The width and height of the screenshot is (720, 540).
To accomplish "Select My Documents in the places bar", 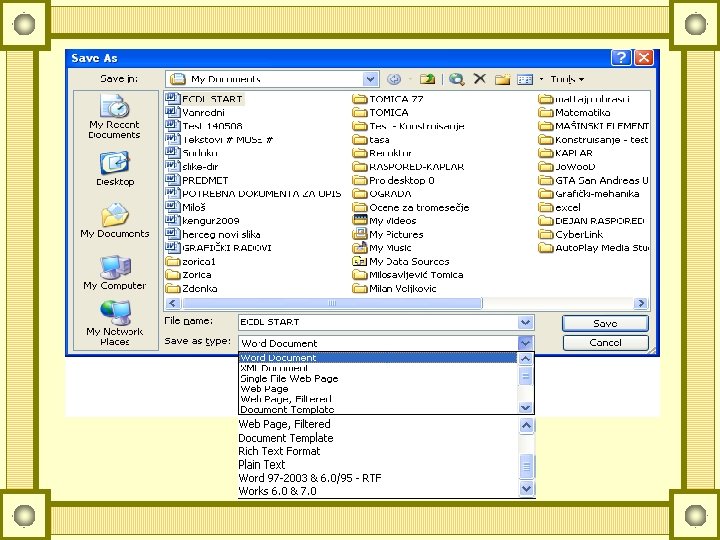I will point(115,220).
